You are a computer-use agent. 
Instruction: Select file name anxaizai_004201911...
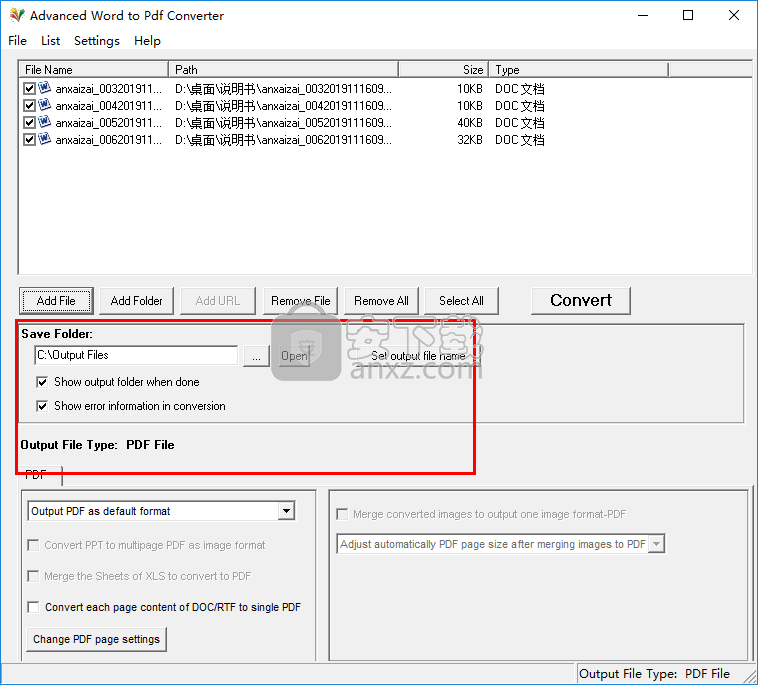108,106
